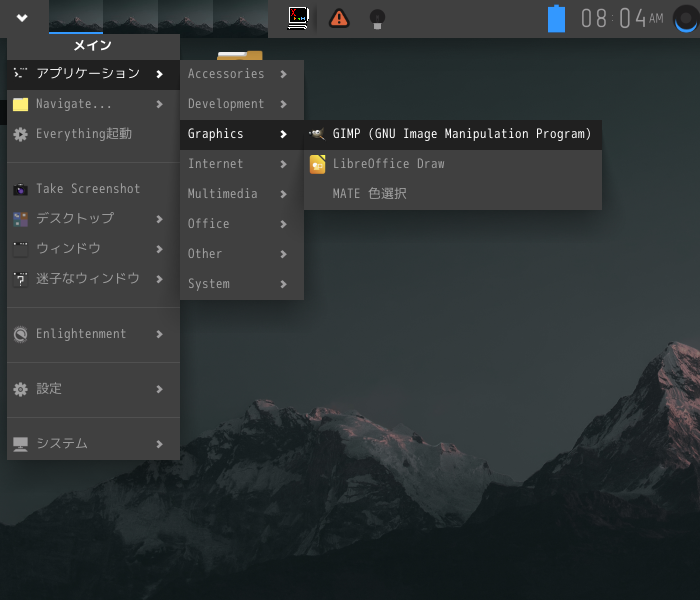This screenshot has width=700, height=600.
Task: Open the Accessories category
Action: pos(242,74)
